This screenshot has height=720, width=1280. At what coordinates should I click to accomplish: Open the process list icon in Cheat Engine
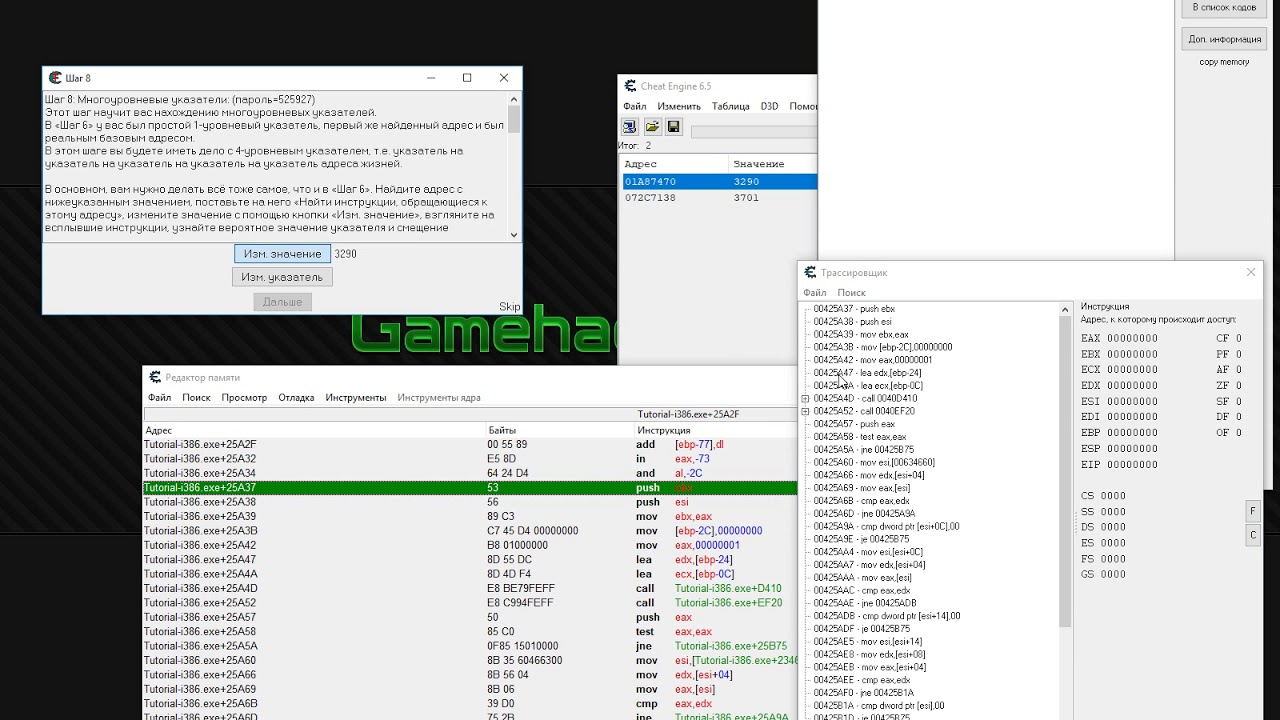(x=630, y=127)
